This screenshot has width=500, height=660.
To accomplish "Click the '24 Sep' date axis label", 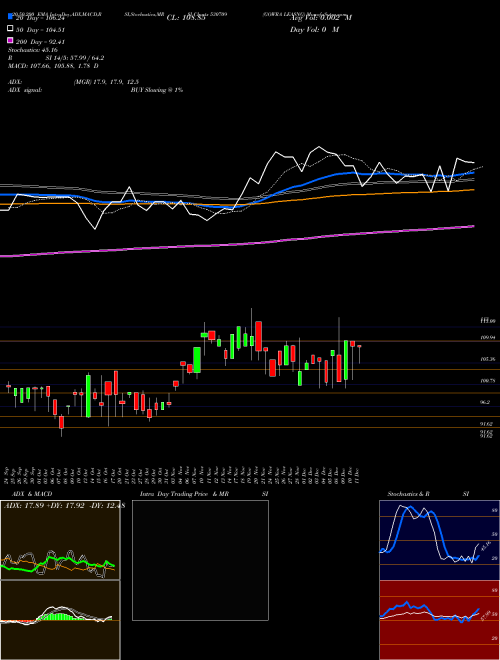I will pos(8,475).
